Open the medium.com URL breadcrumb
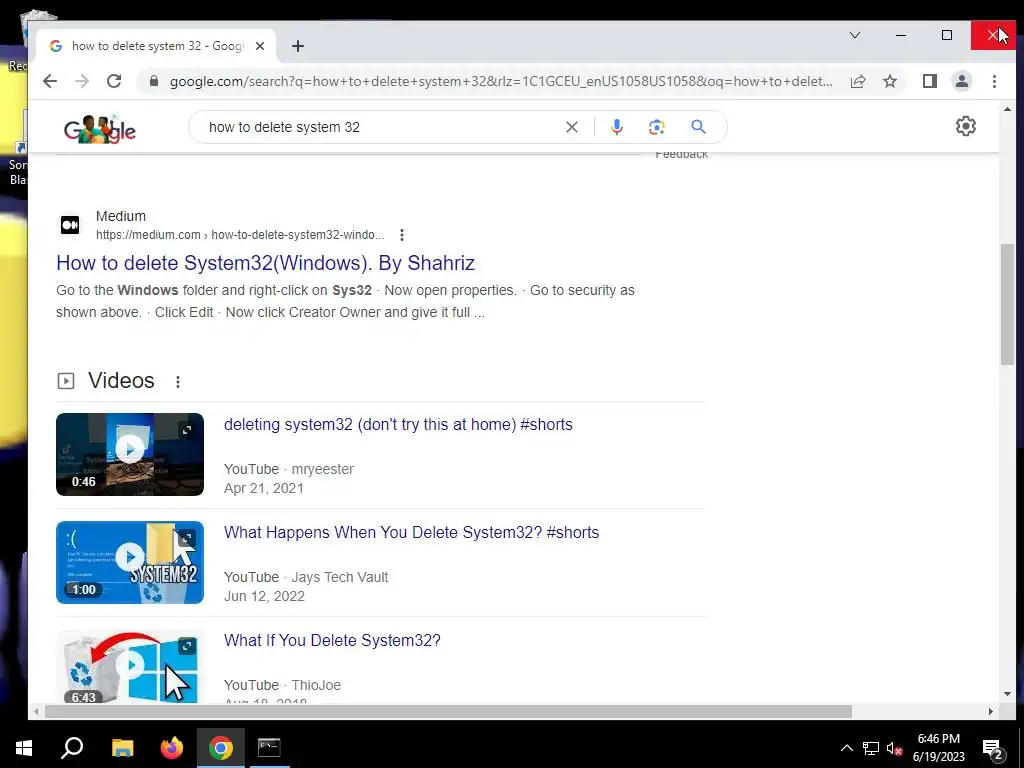This screenshot has height=768, width=1024. coord(240,234)
